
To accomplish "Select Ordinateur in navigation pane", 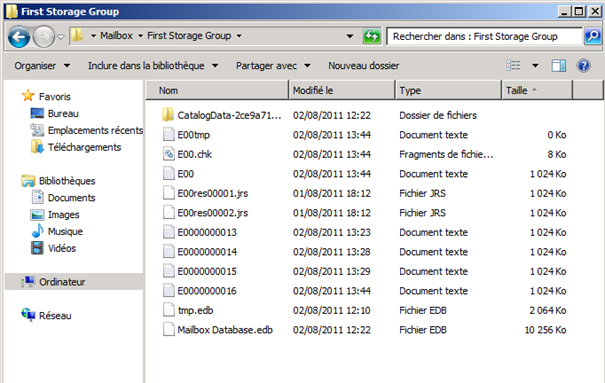I will pos(62,282).
